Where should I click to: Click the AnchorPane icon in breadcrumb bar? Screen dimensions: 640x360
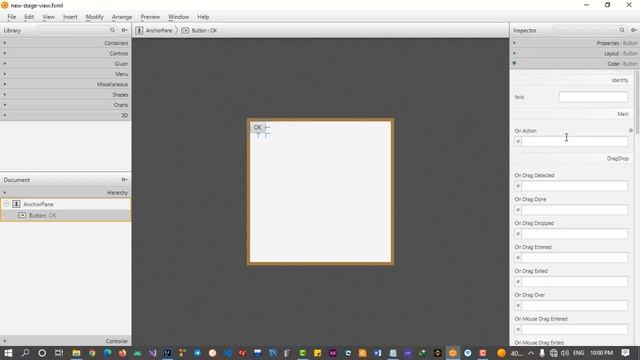(x=139, y=30)
